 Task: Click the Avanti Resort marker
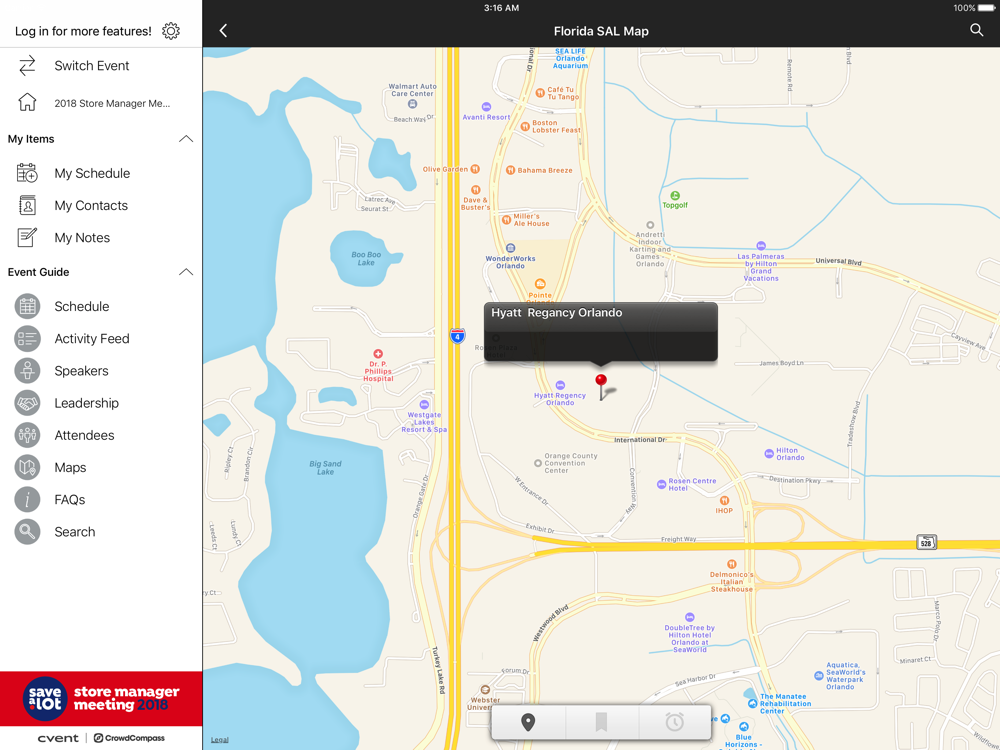pyautogui.click(x=486, y=107)
